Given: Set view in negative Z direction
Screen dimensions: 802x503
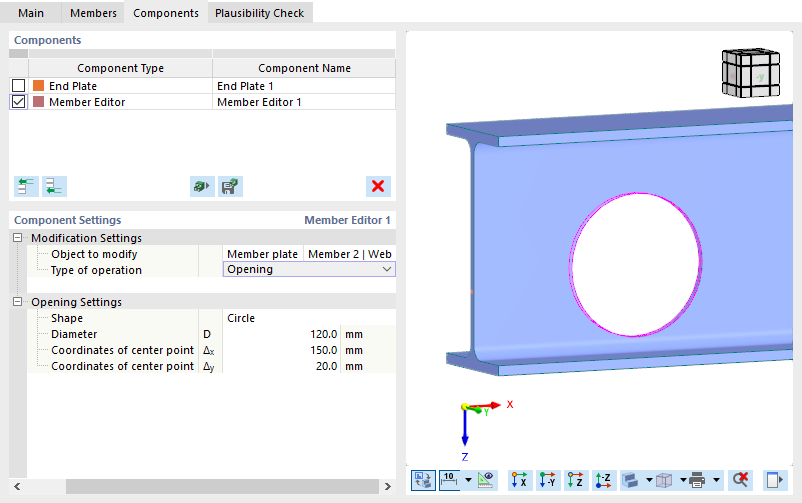Looking at the screenshot, I should point(603,480).
